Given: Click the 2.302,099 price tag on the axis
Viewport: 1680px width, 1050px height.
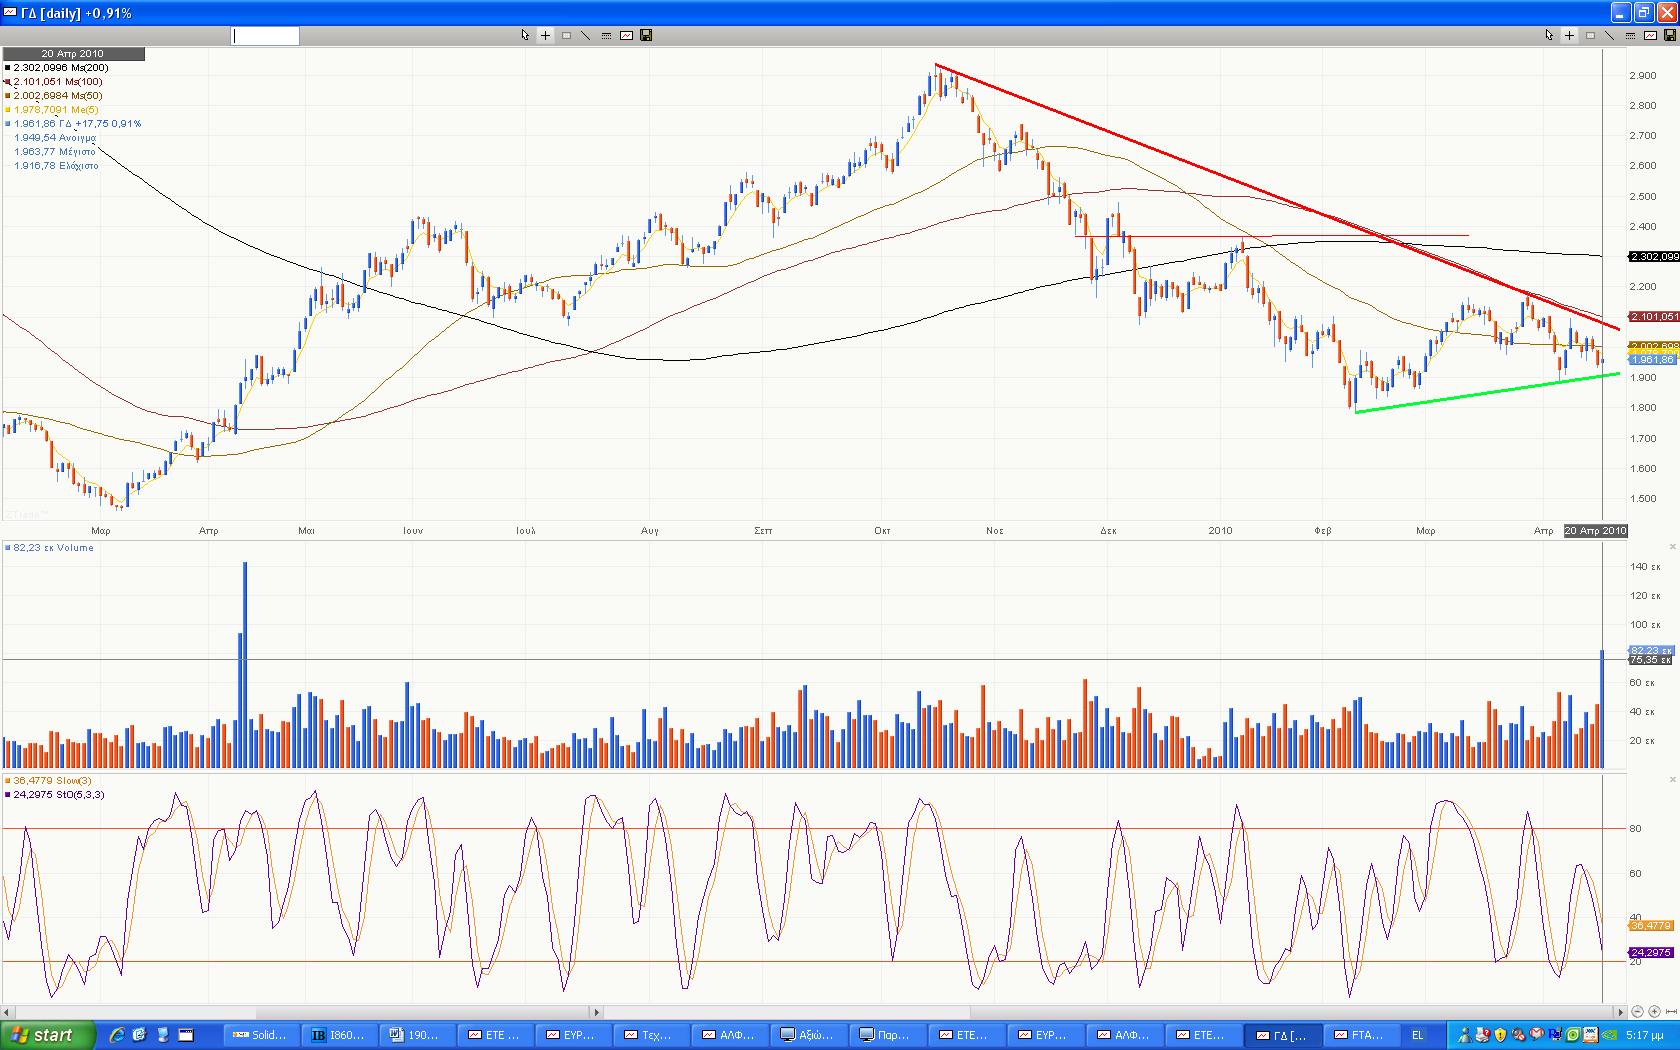Looking at the screenshot, I should [x=1654, y=257].
